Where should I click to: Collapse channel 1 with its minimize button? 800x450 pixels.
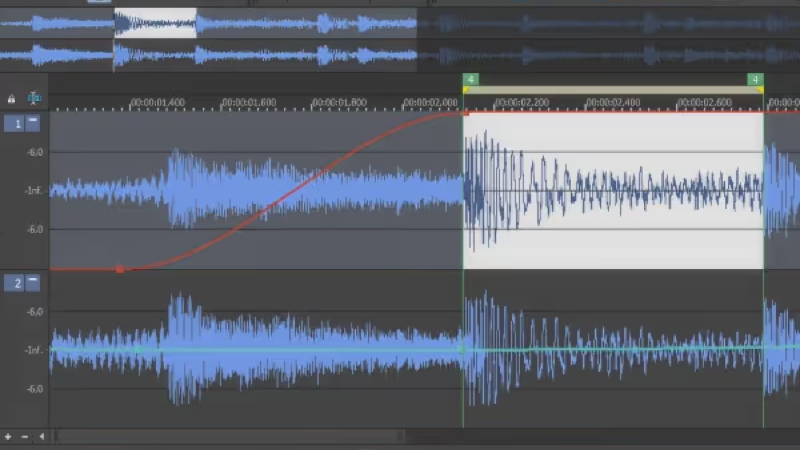pos(32,123)
